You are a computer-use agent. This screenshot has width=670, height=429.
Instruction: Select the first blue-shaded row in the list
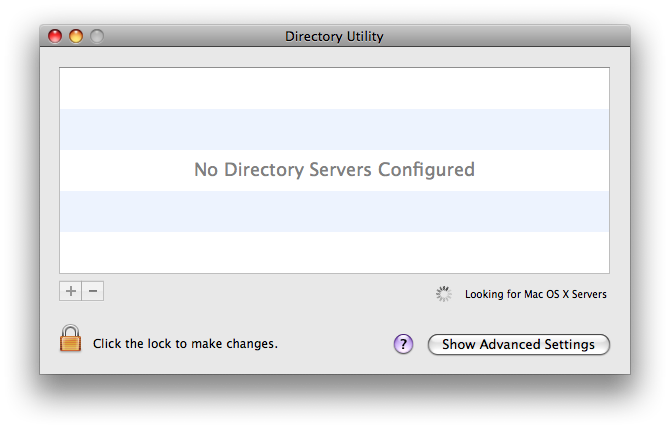tap(334, 129)
